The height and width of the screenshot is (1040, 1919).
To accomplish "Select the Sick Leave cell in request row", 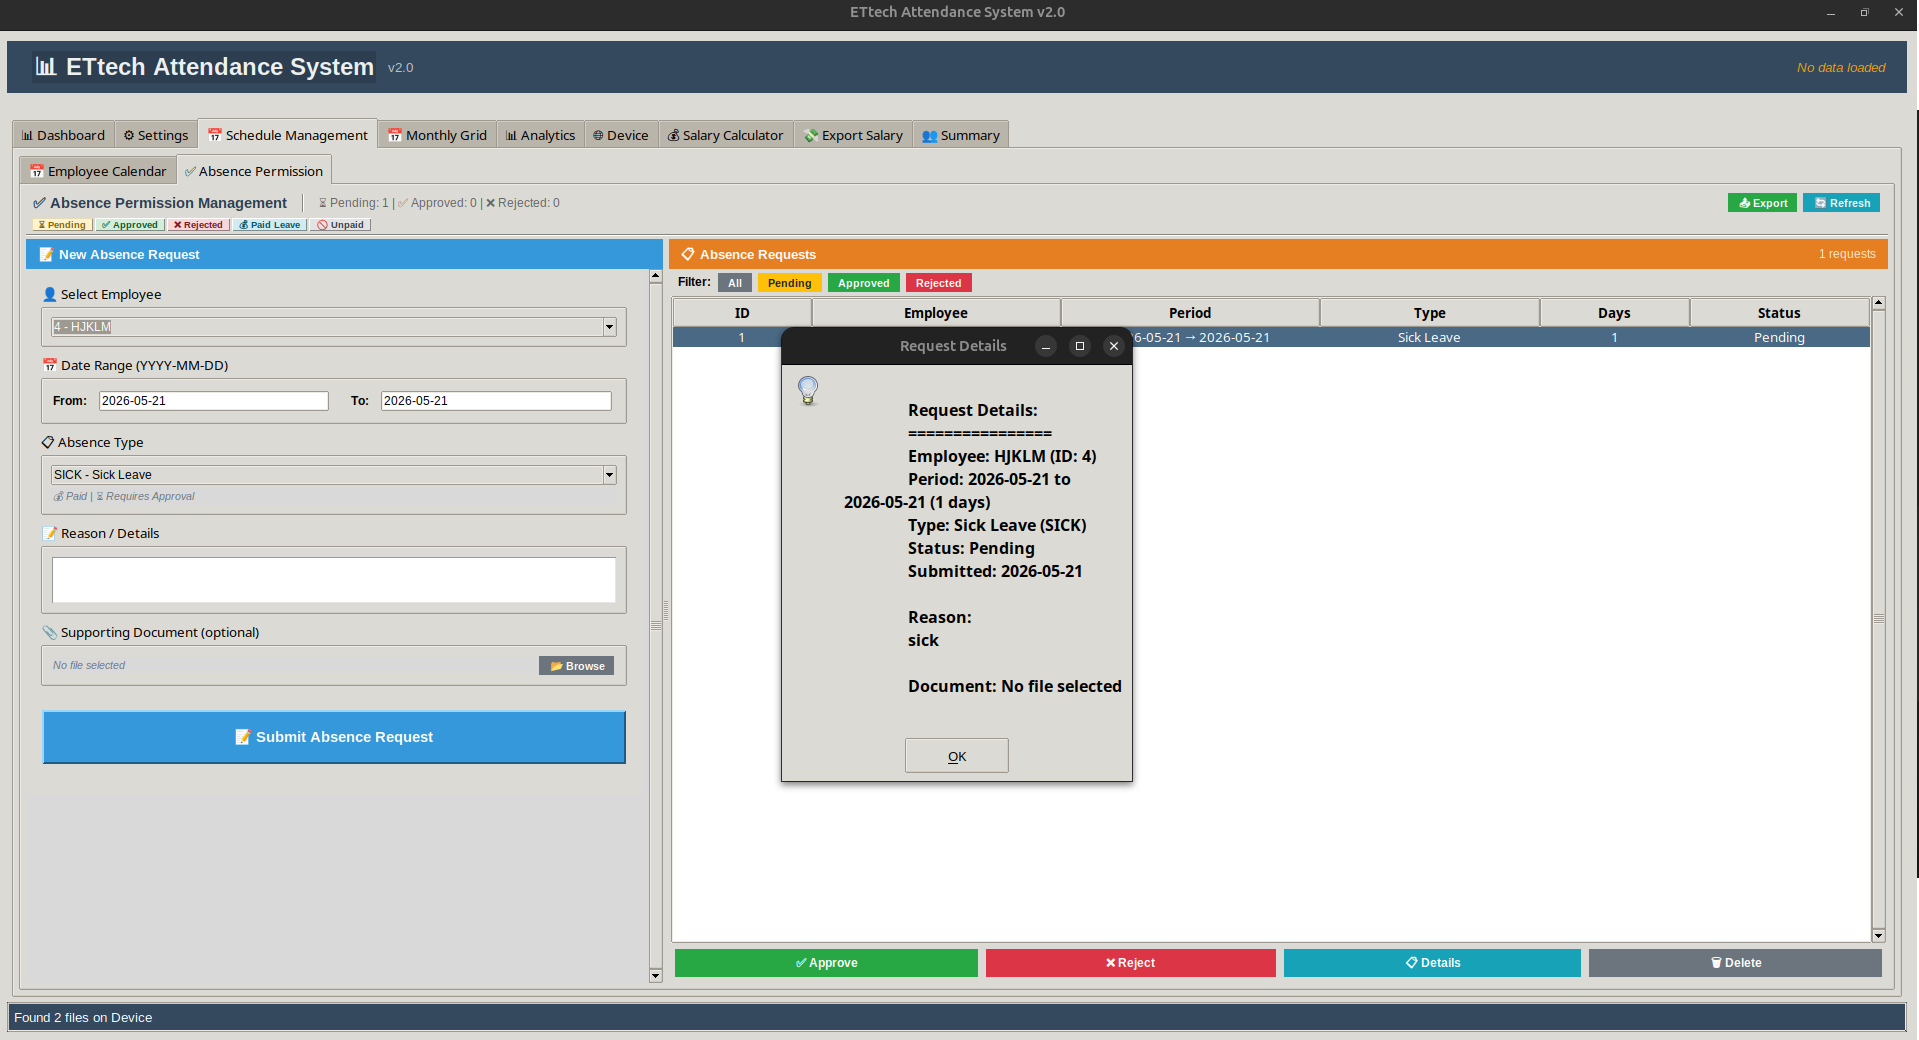I will [1429, 338].
